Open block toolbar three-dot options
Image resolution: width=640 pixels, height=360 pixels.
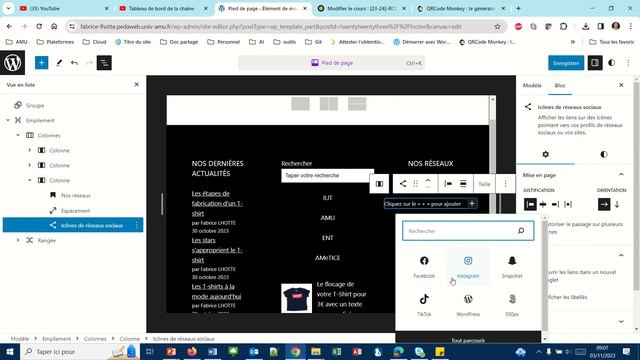(x=505, y=184)
